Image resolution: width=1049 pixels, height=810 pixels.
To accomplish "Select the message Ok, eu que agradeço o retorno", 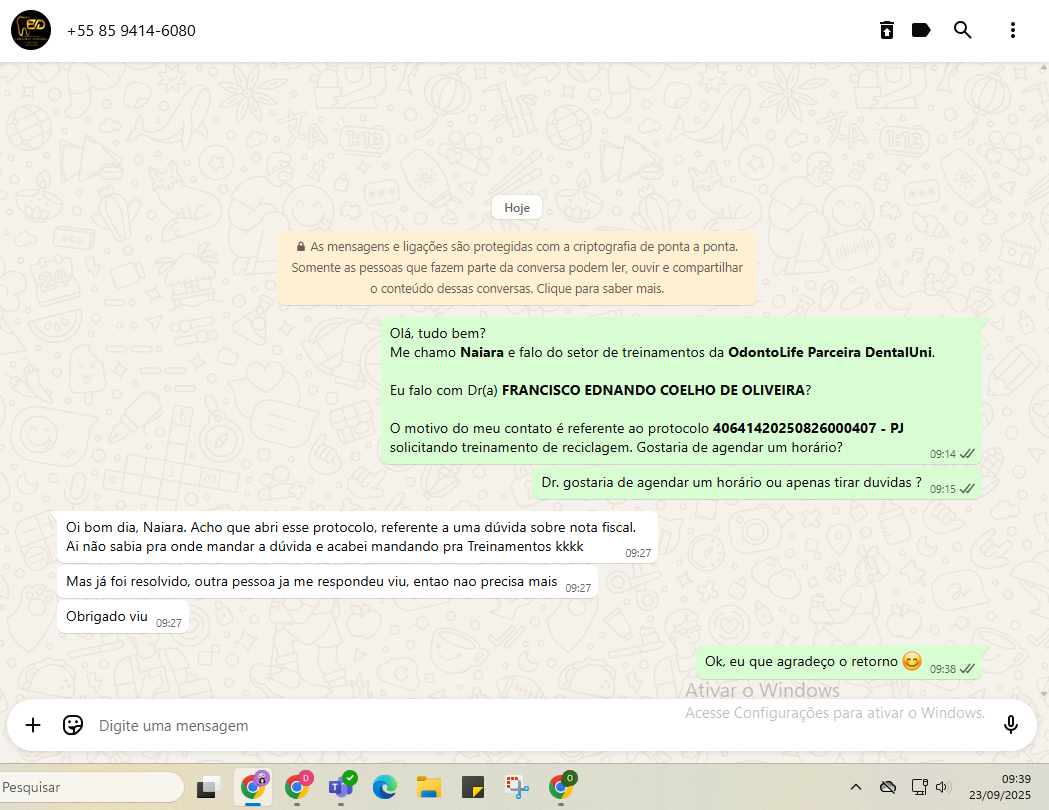I will [838, 662].
